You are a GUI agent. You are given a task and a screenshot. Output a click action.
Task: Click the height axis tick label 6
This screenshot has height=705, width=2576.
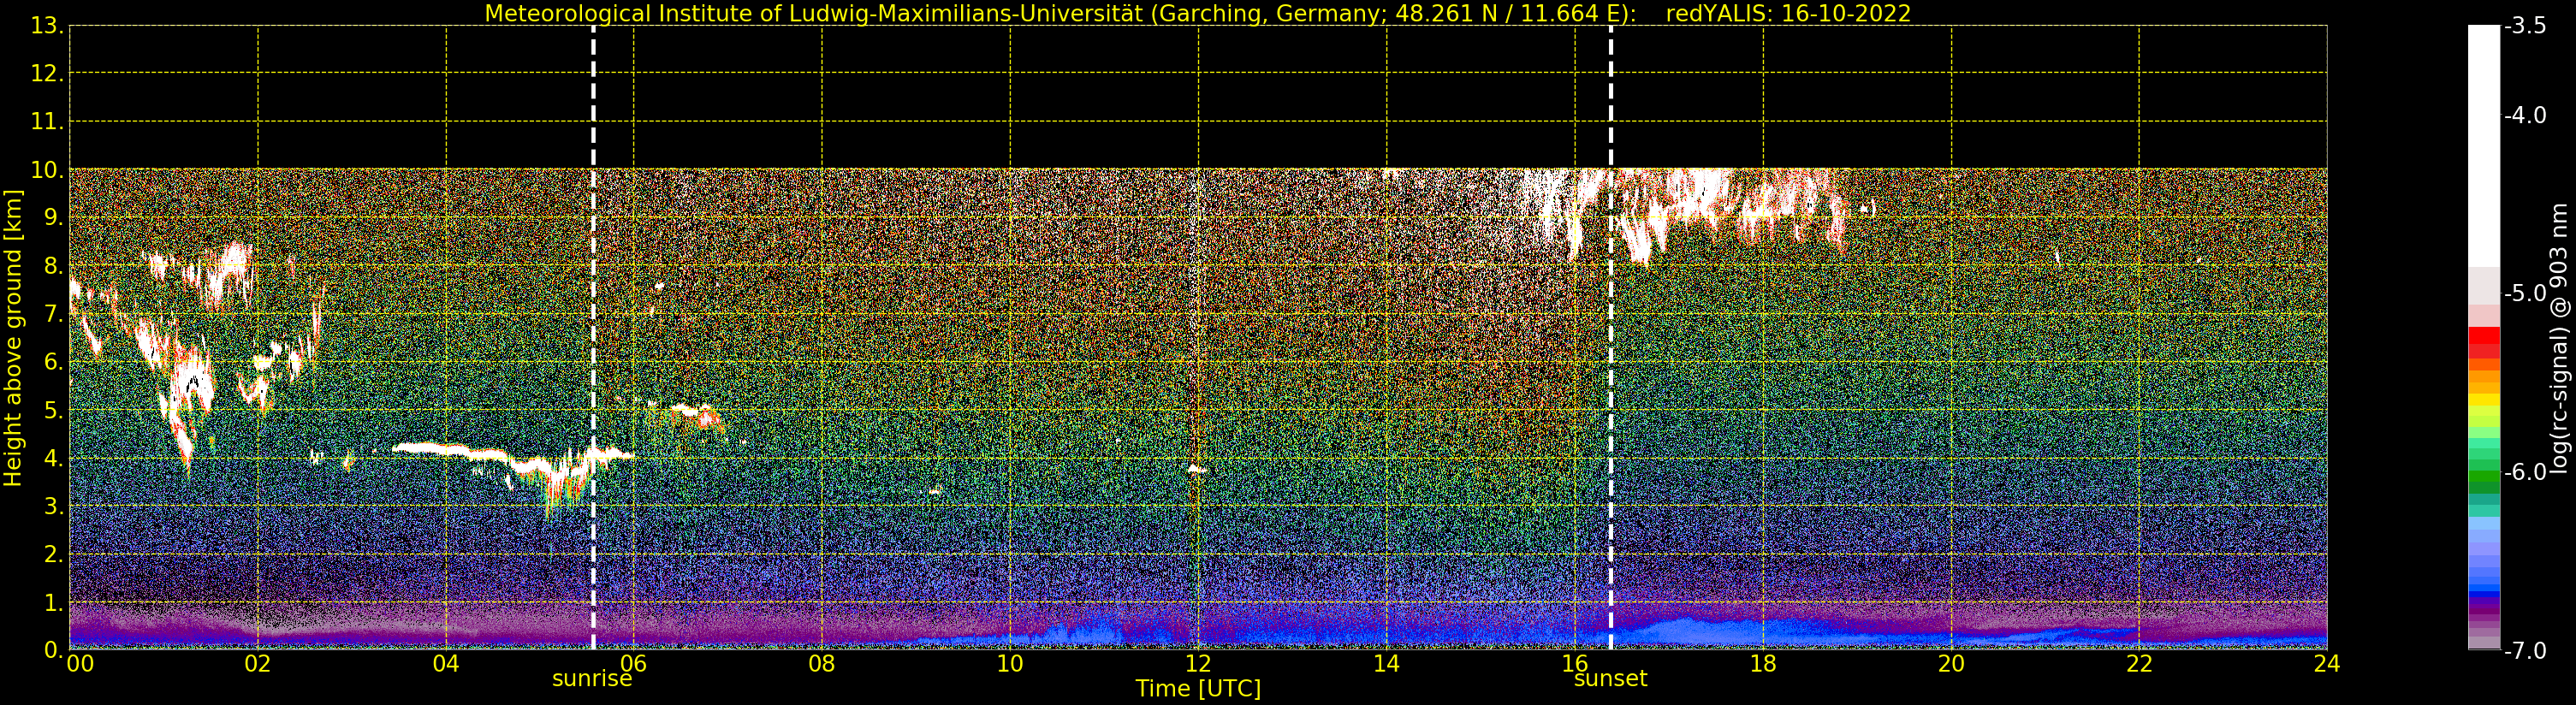53,362
